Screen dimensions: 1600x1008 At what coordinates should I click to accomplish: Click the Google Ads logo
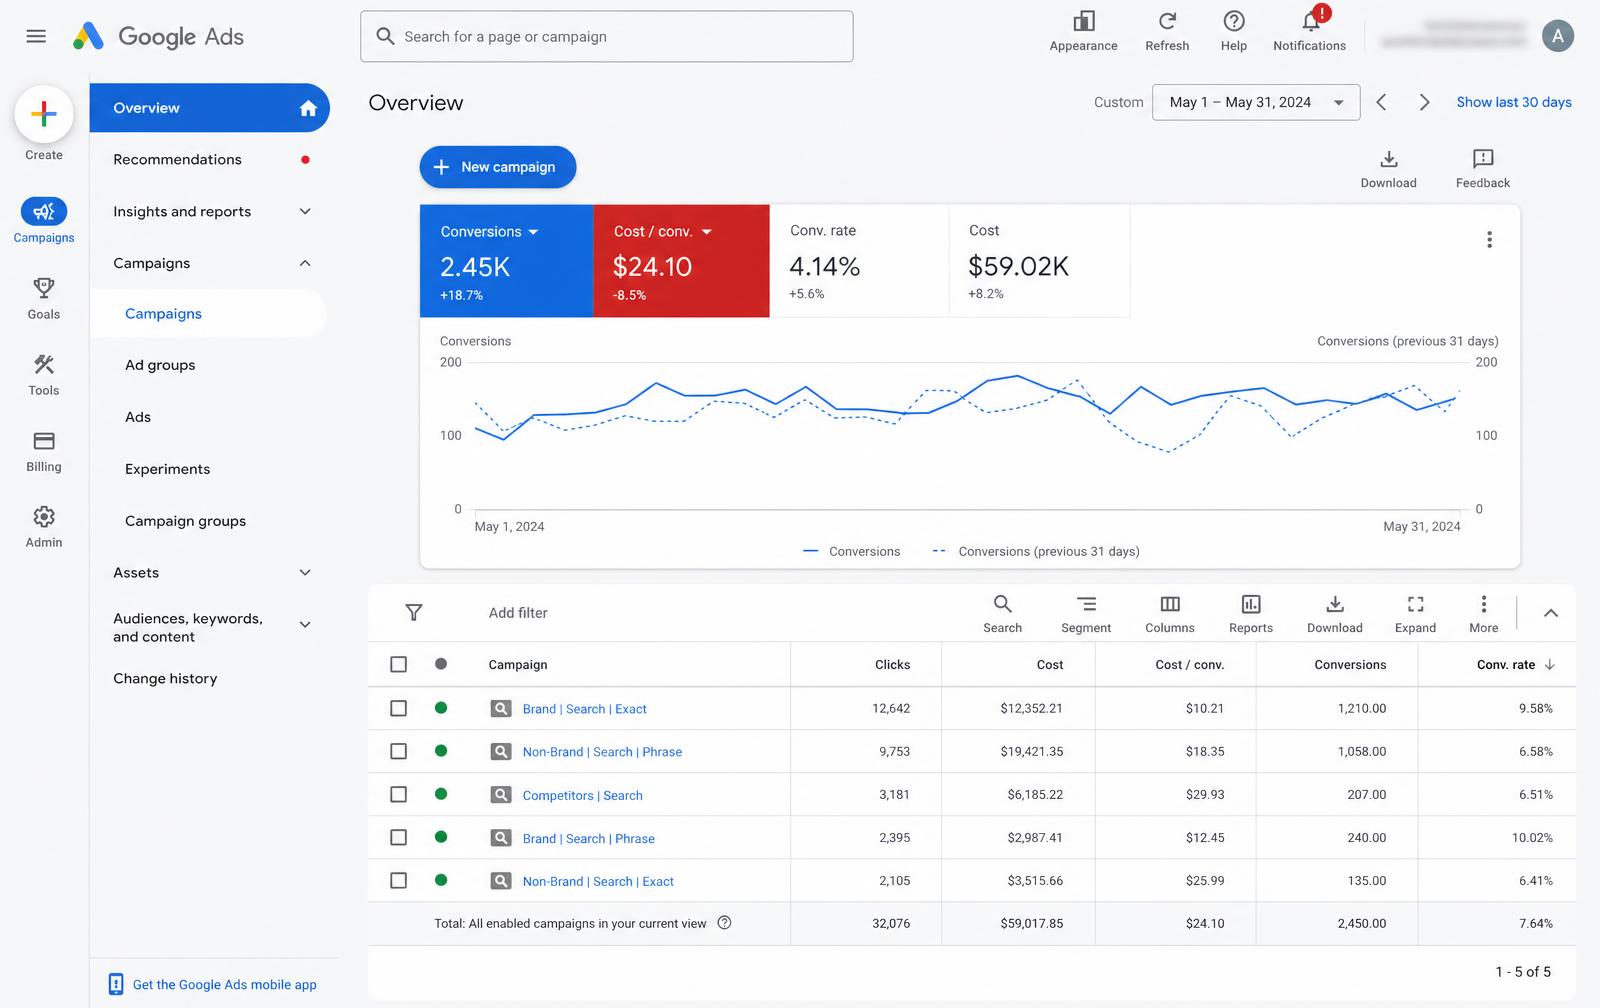158,37
